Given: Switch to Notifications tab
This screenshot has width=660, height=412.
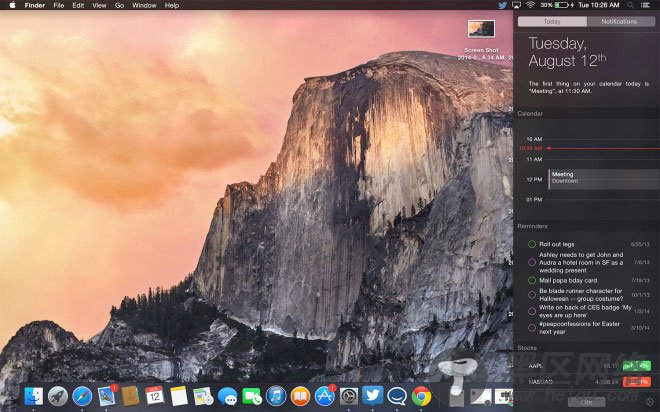Looking at the screenshot, I should tap(620, 21).
